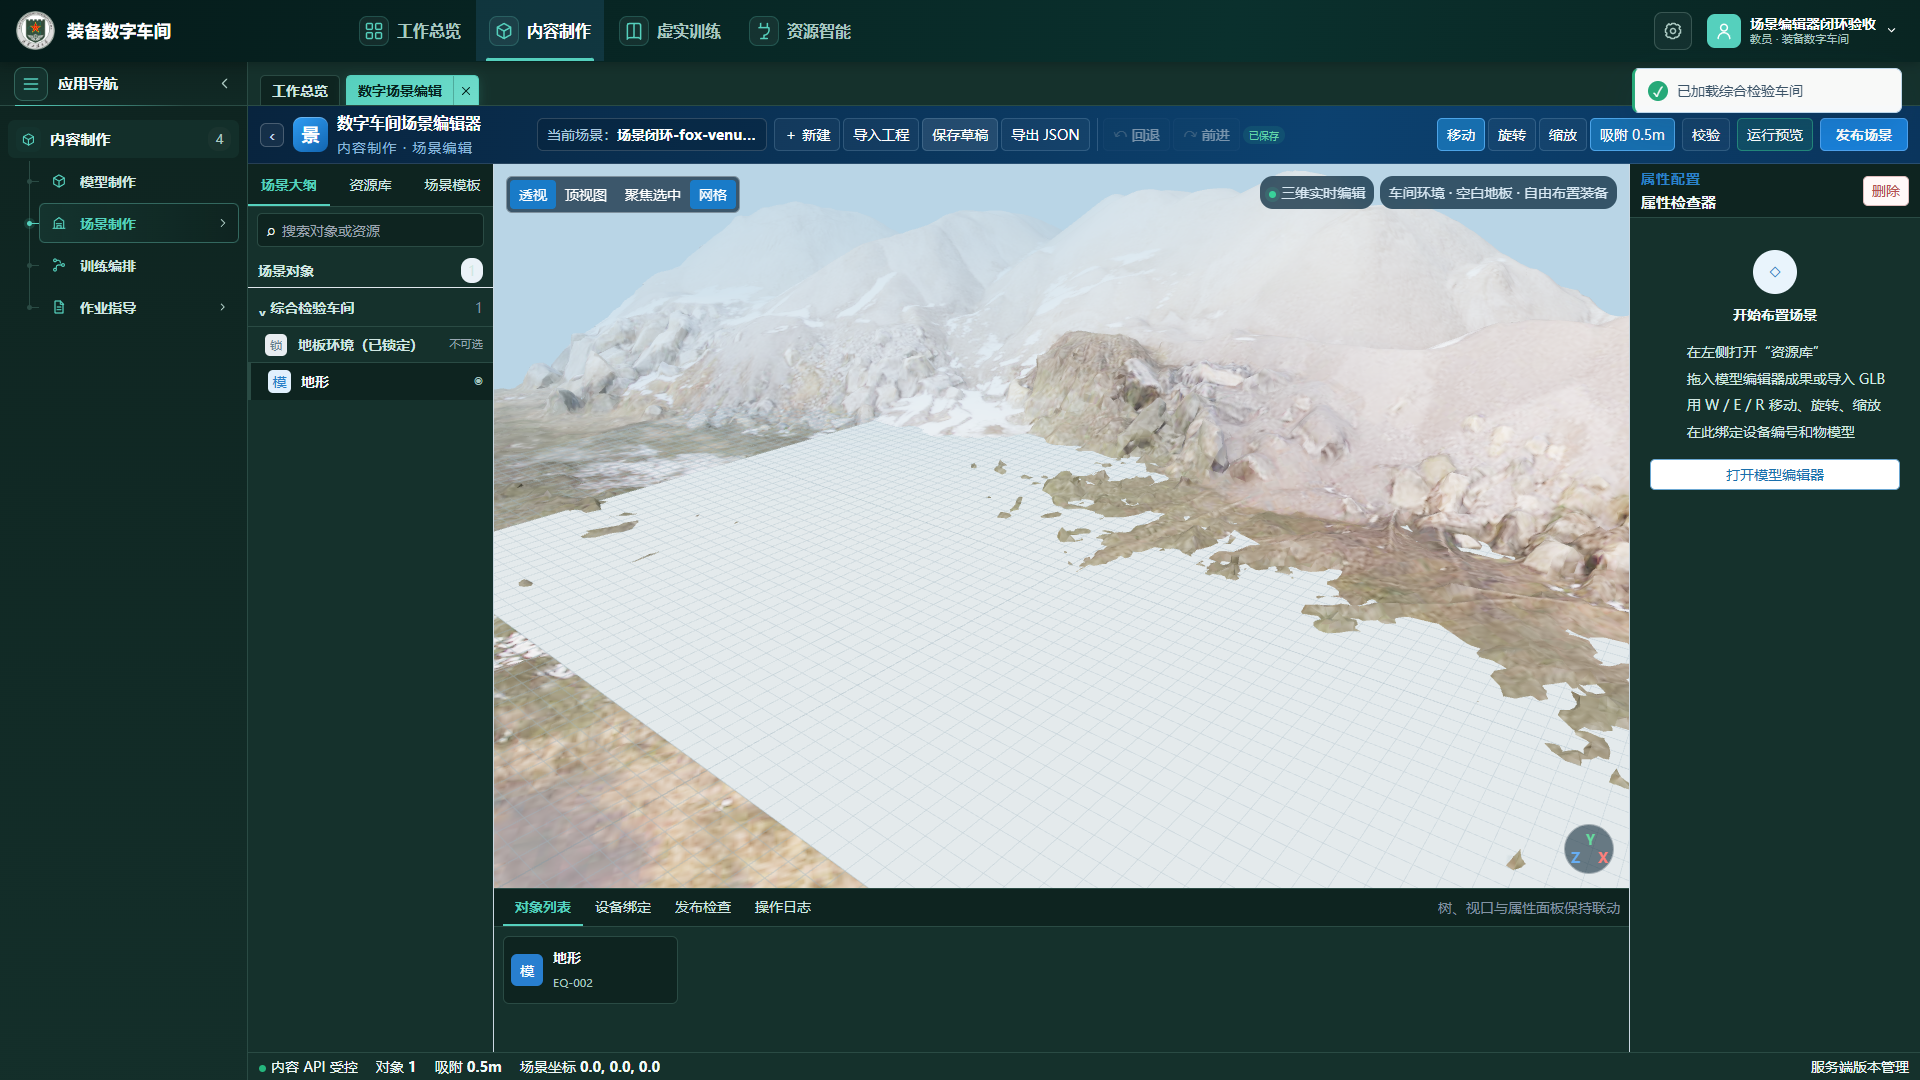Click the green checkmark in the notification
Viewport: 1920px width, 1080px height.
click(x=1658, y=91)
